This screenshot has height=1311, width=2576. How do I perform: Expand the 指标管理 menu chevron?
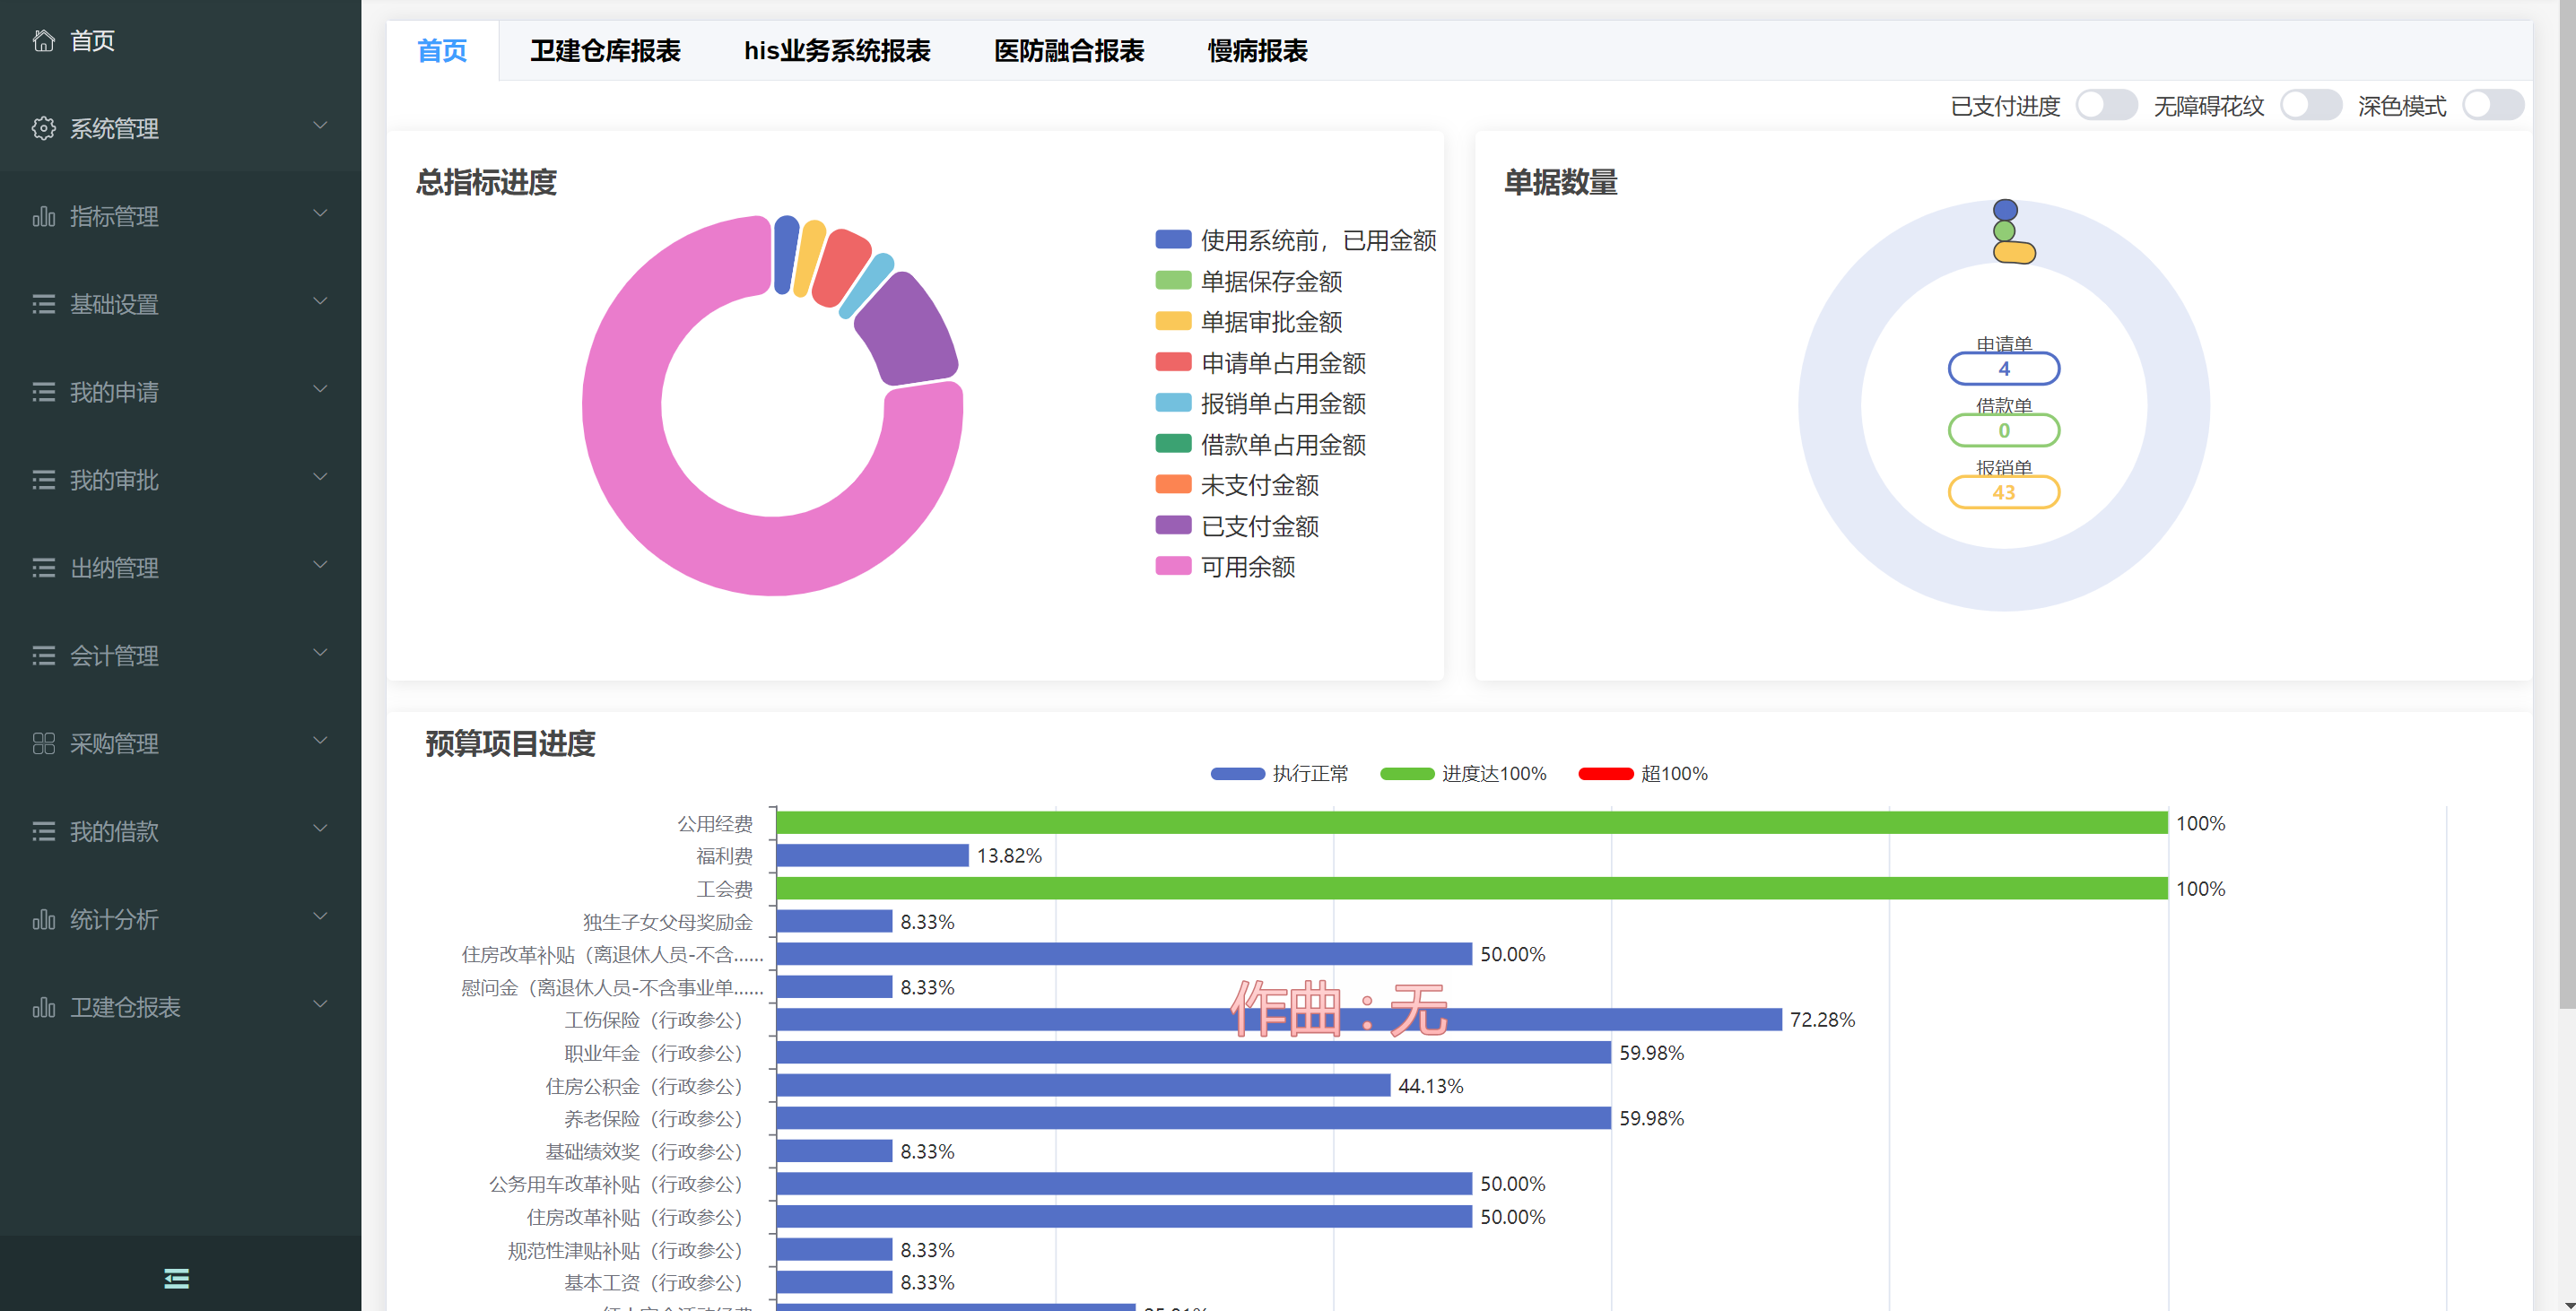tap(320, 214)
